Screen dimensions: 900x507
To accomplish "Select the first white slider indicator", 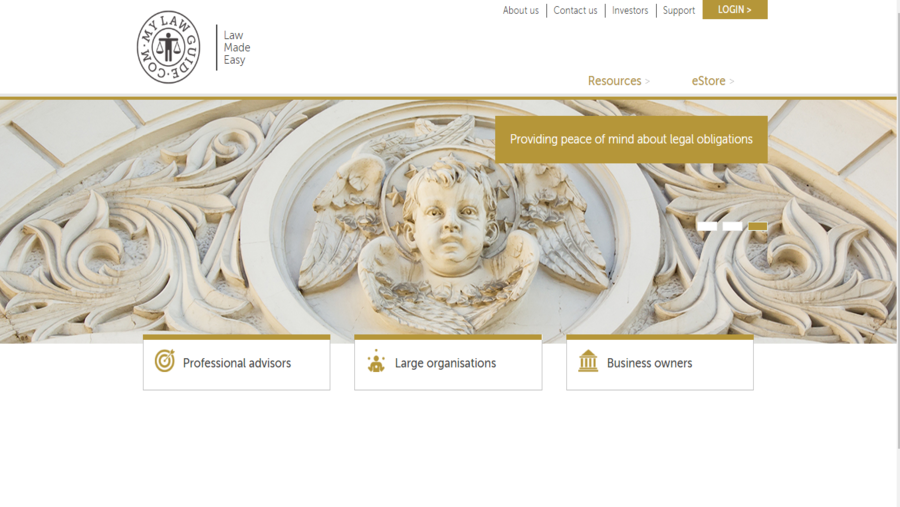I will pyautogui.click(x=707, y=226).
